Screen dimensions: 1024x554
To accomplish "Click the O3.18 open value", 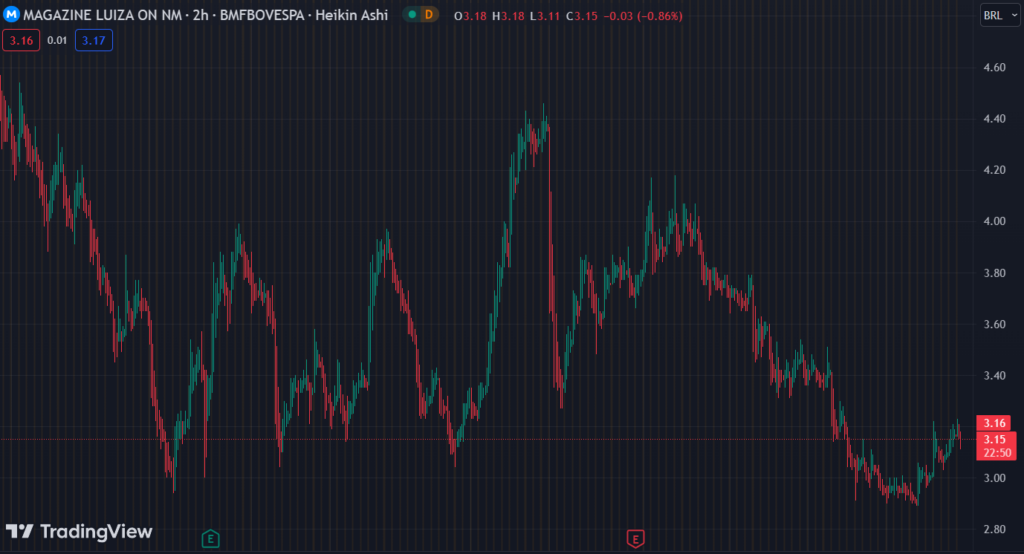I will pyautogui.click(x=470, y=16).
